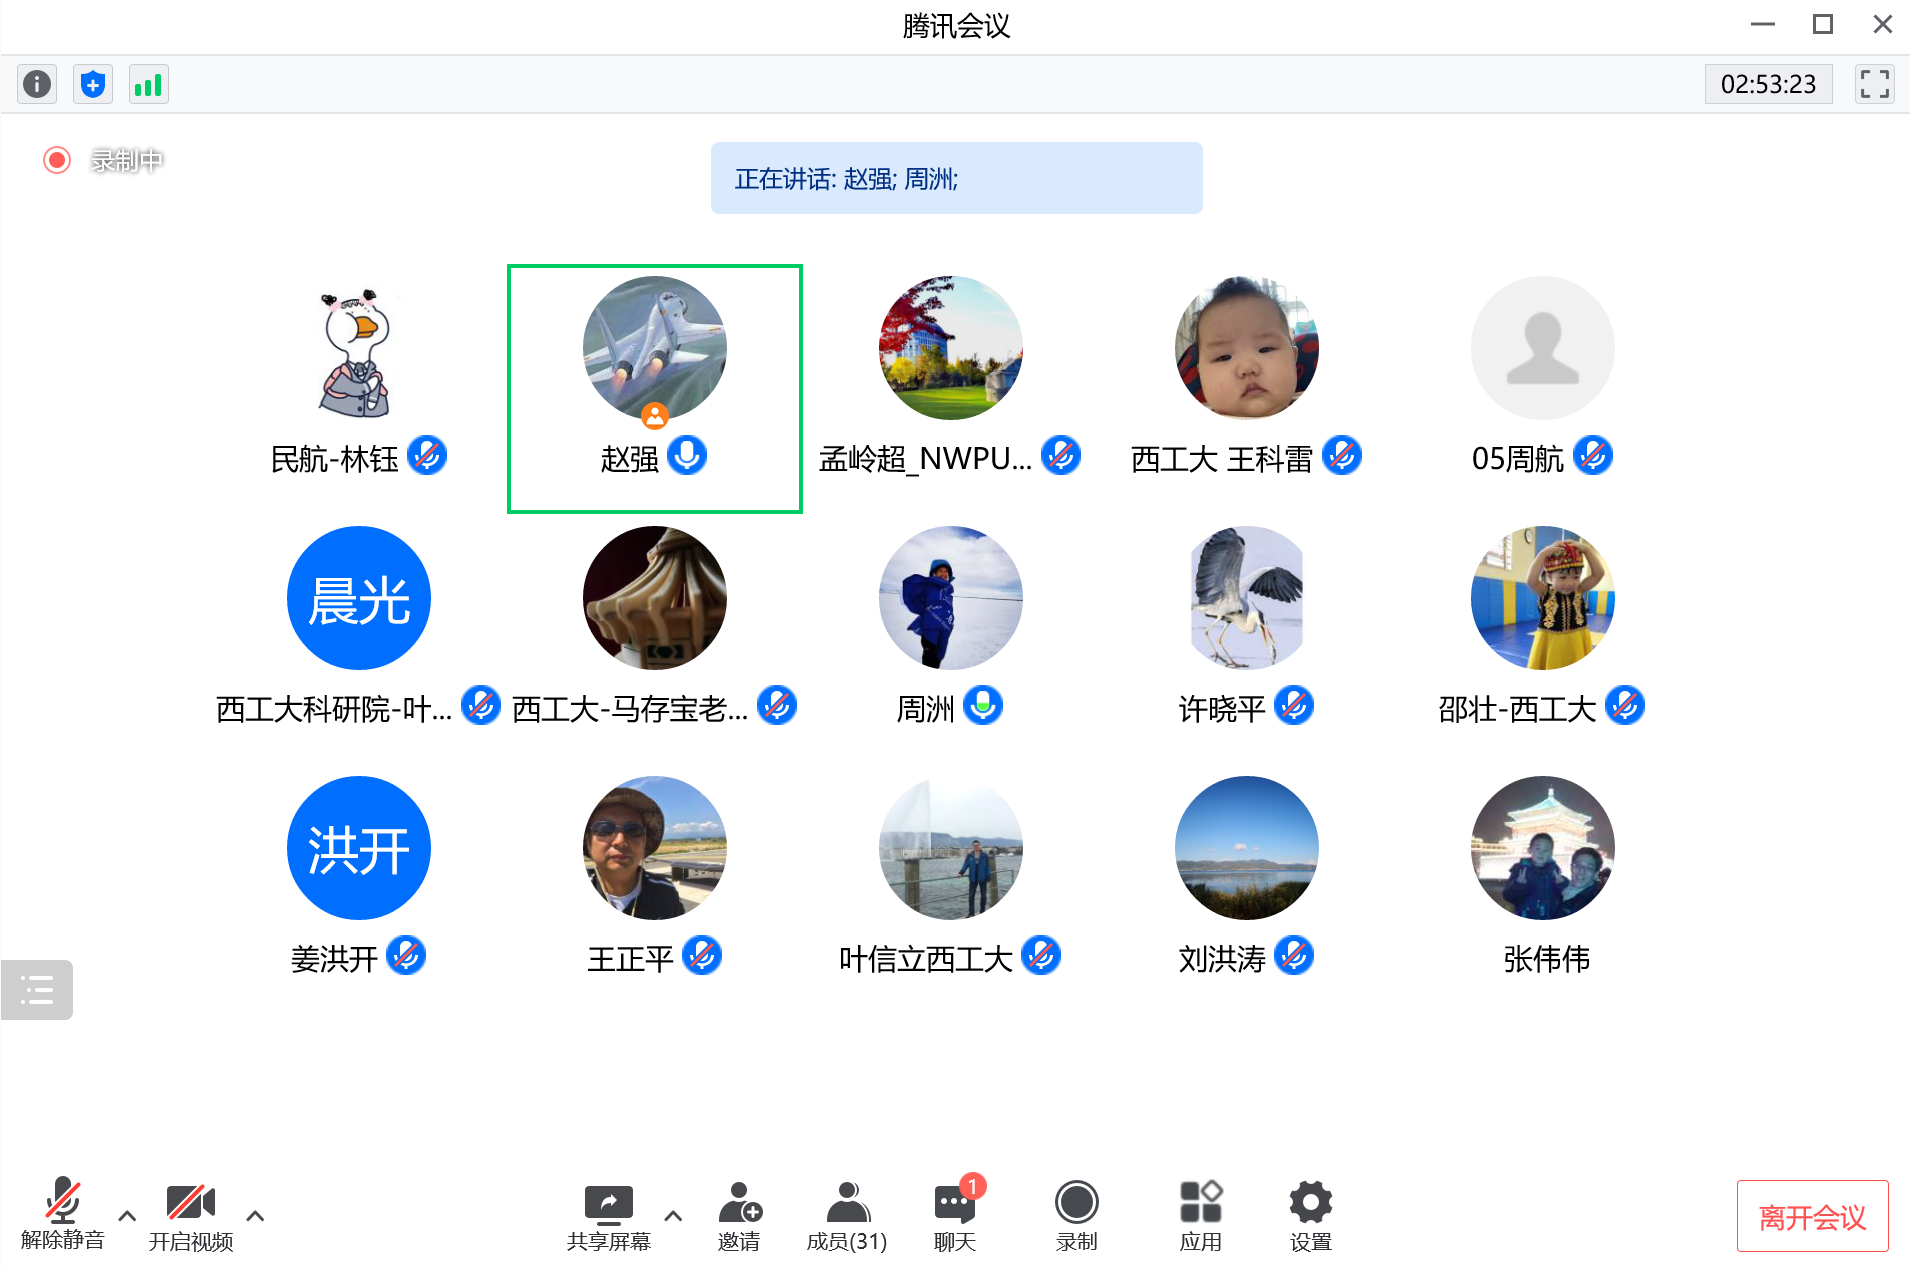The image size is (1910, 1268).
Task: Select the blue 晨光 avatar
Action: click(x=359, y=598)
